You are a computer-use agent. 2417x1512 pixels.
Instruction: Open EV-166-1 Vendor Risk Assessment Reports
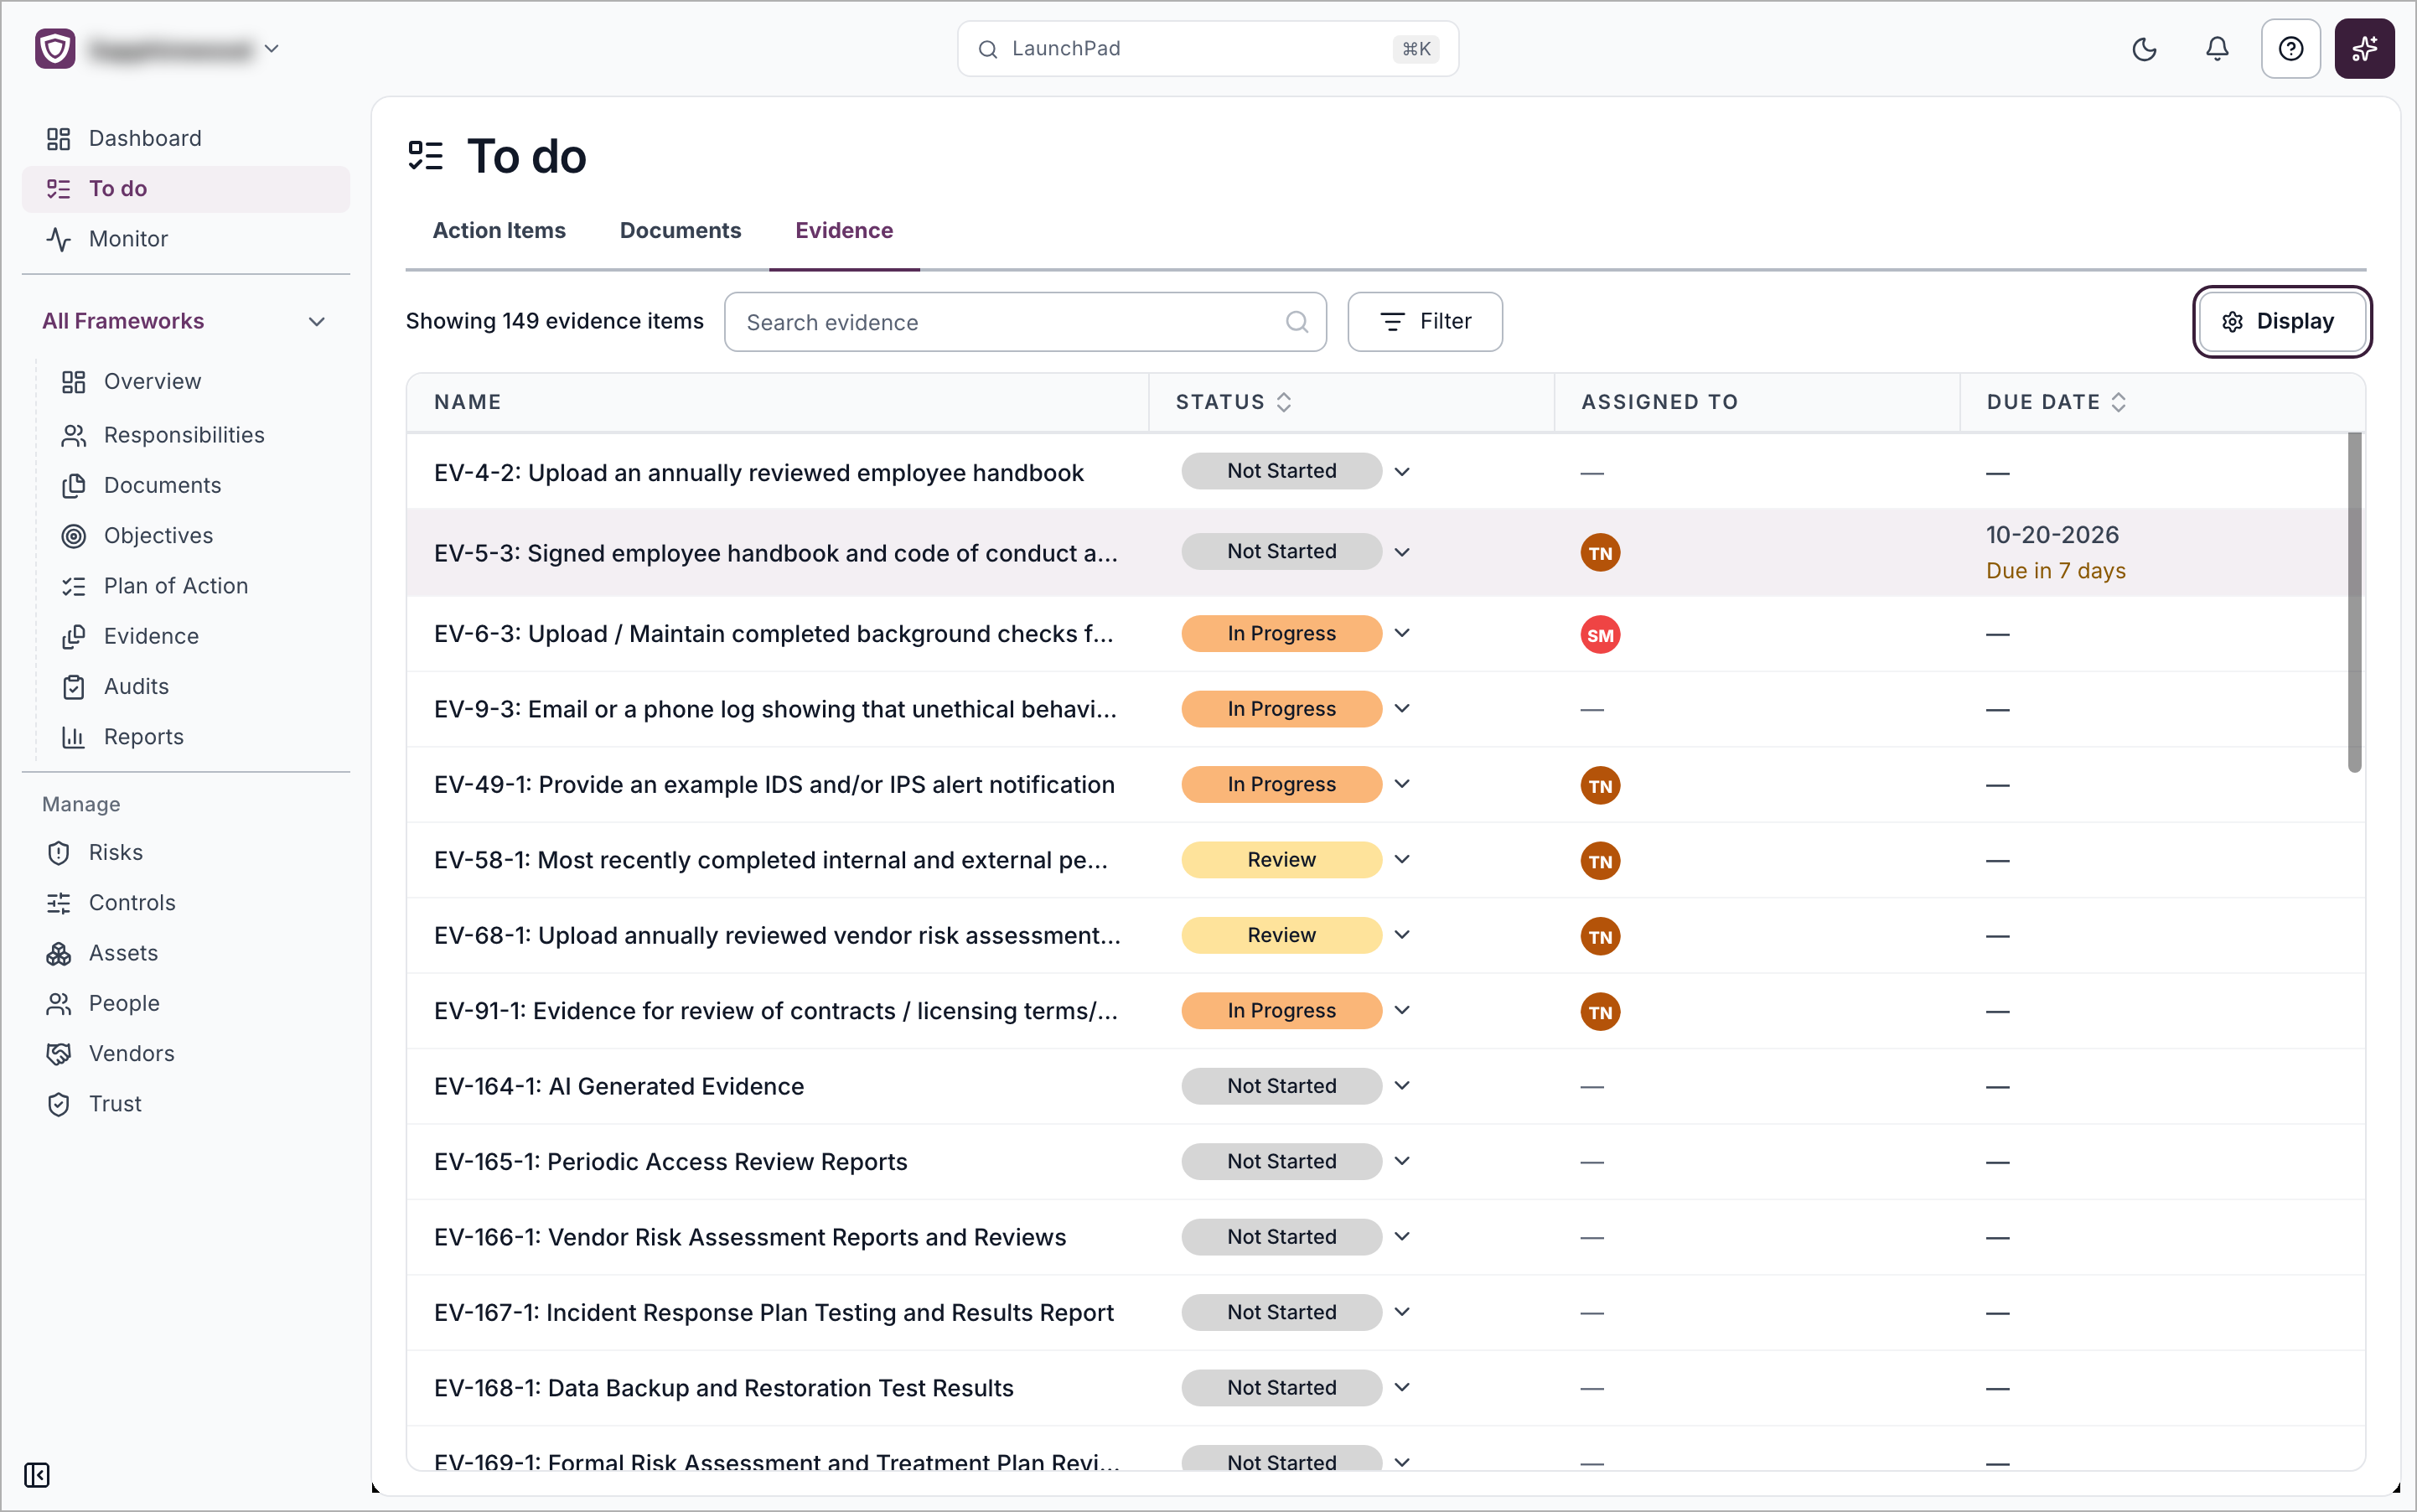pyautogui.click(x=750, y=1238)
